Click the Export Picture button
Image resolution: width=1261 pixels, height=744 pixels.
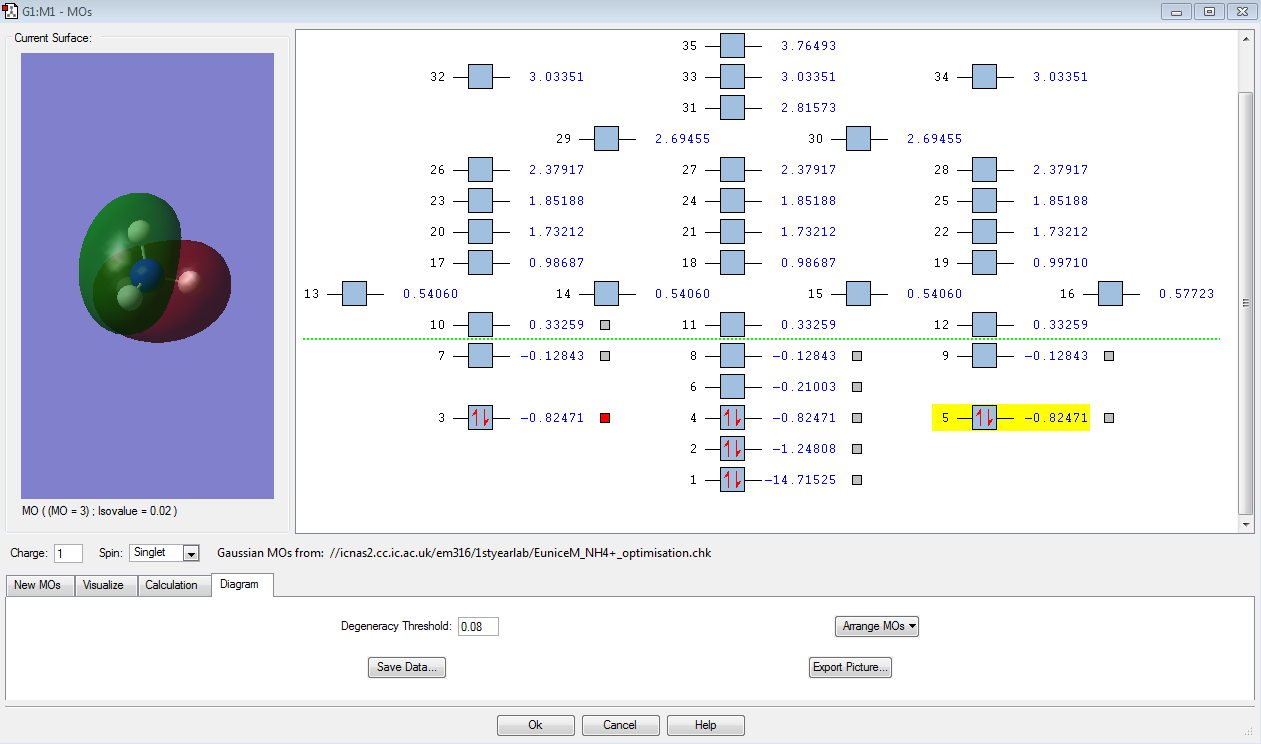point(850,667)
